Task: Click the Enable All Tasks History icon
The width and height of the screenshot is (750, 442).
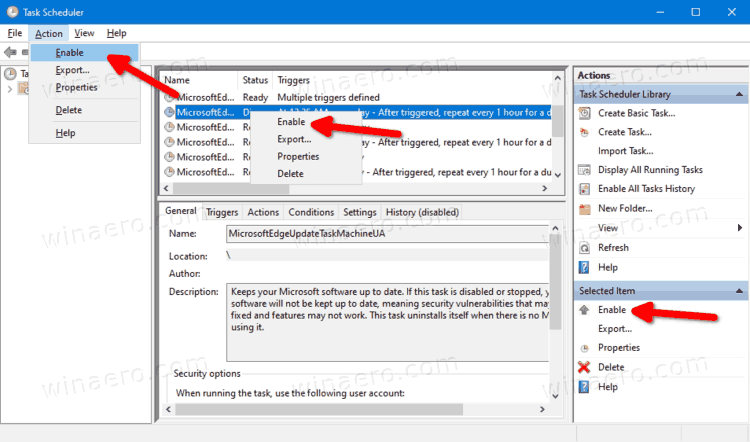Action: click(585, 189)
